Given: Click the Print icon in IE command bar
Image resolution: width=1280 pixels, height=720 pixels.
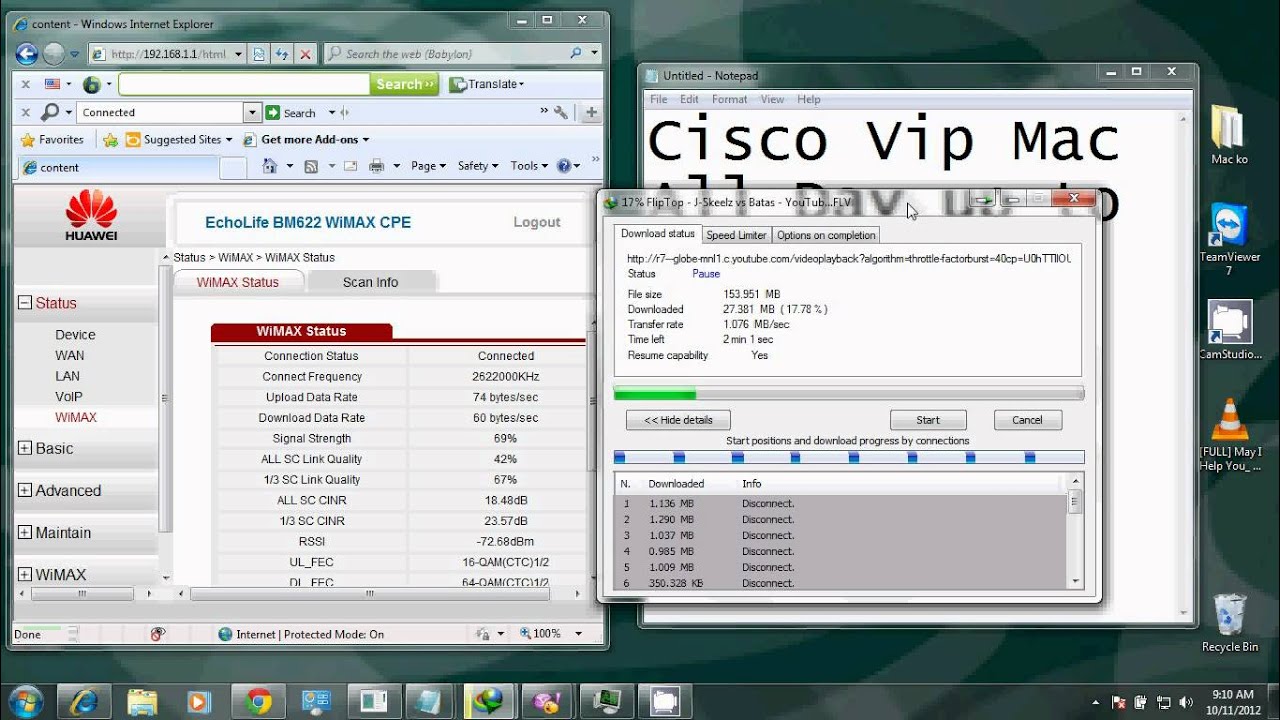Looking at the screenshot, I should pos(377,166).
